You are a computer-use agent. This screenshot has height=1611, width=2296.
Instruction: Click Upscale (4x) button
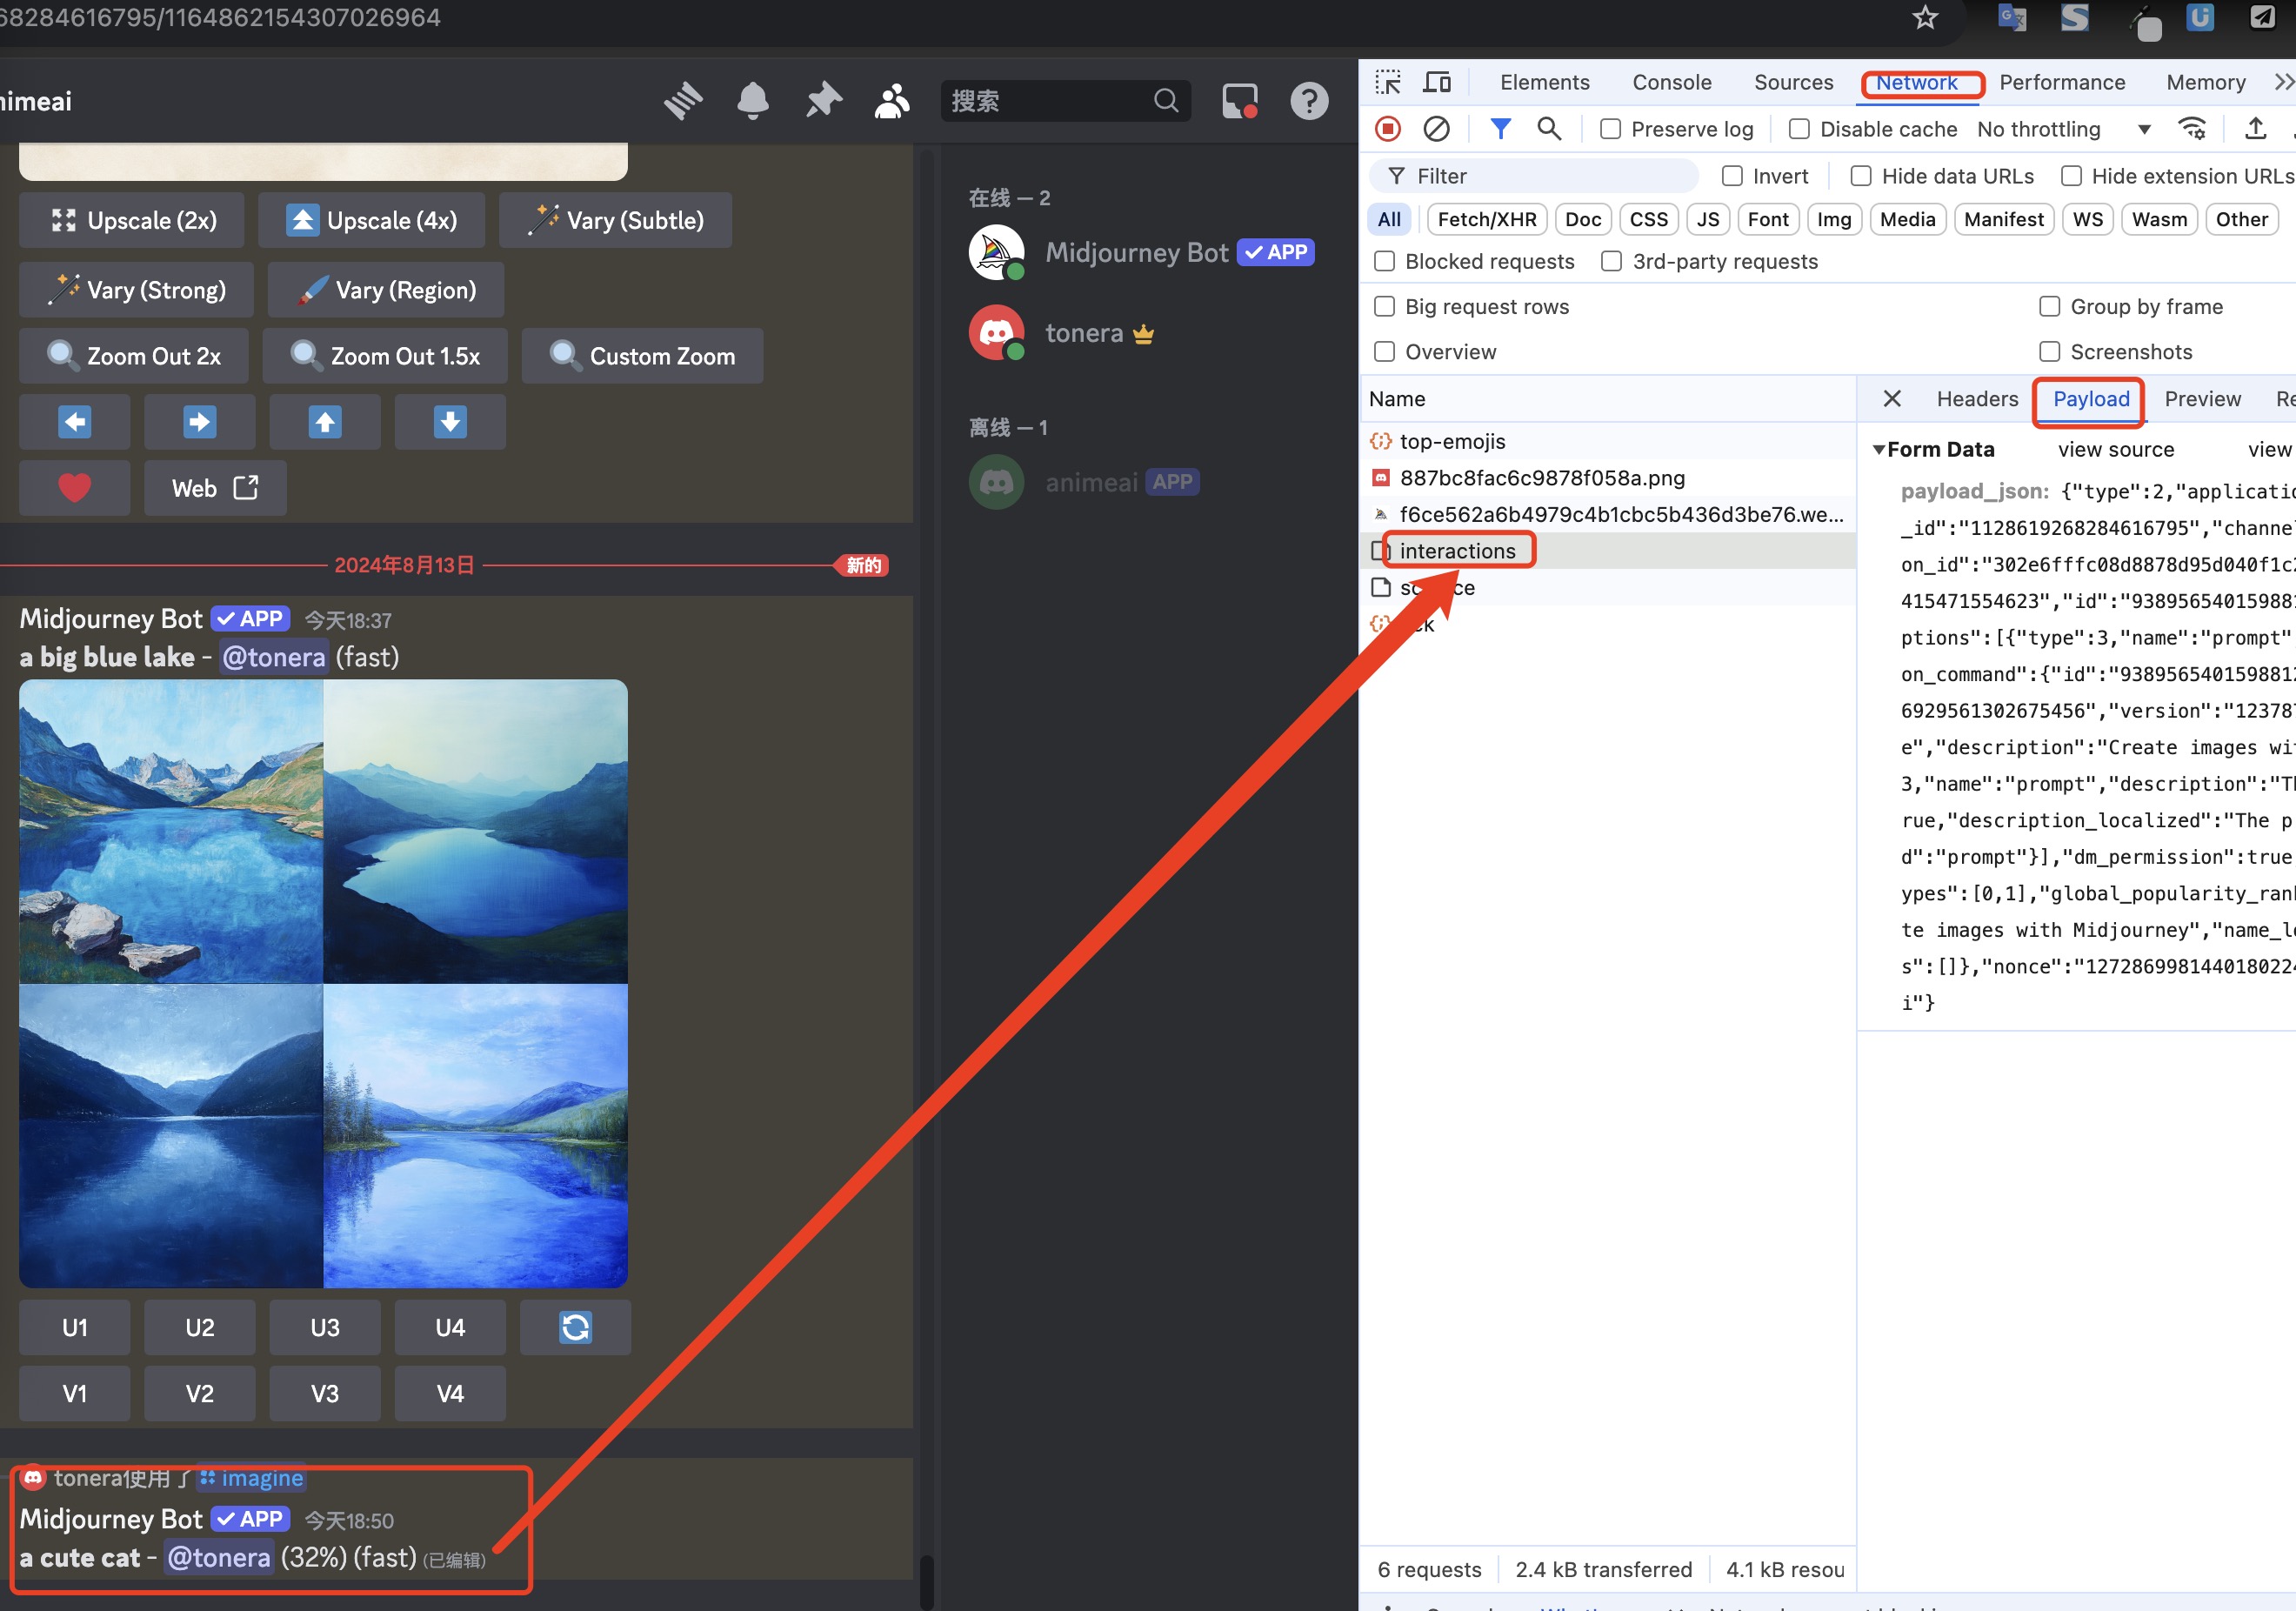(372, 220)
